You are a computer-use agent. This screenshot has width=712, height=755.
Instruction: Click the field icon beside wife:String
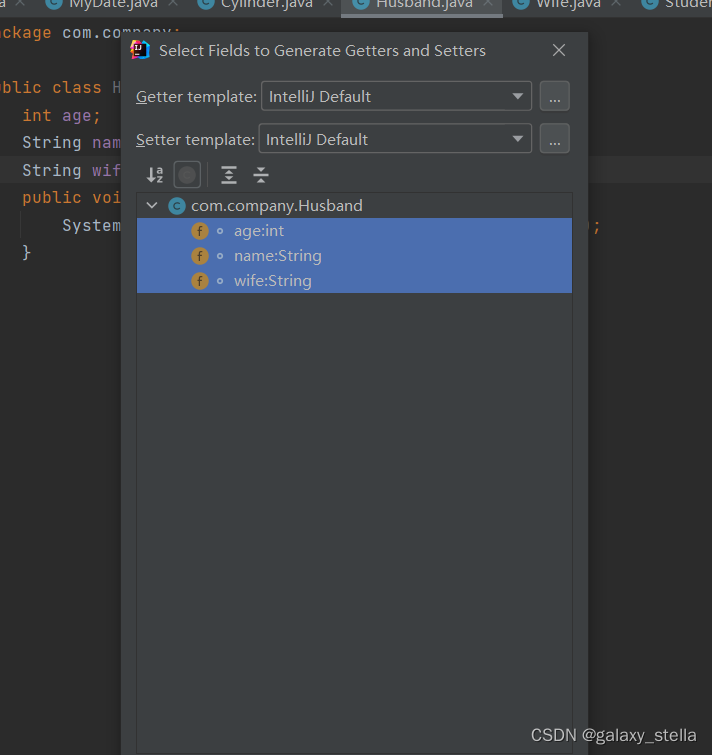(200, 281)
